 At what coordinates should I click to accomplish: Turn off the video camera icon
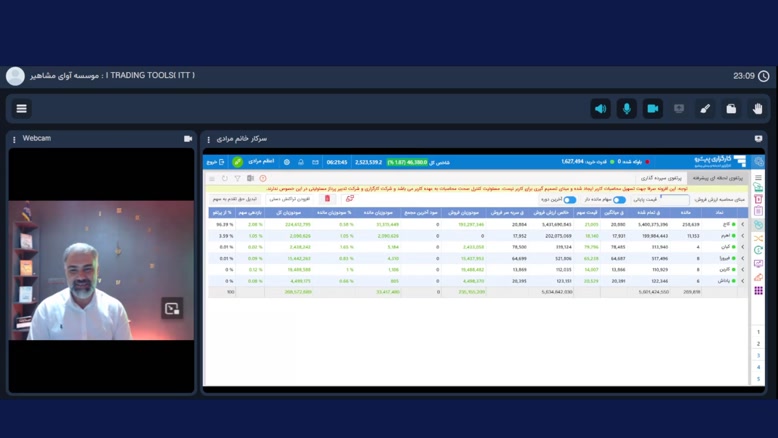click(653, 108)
